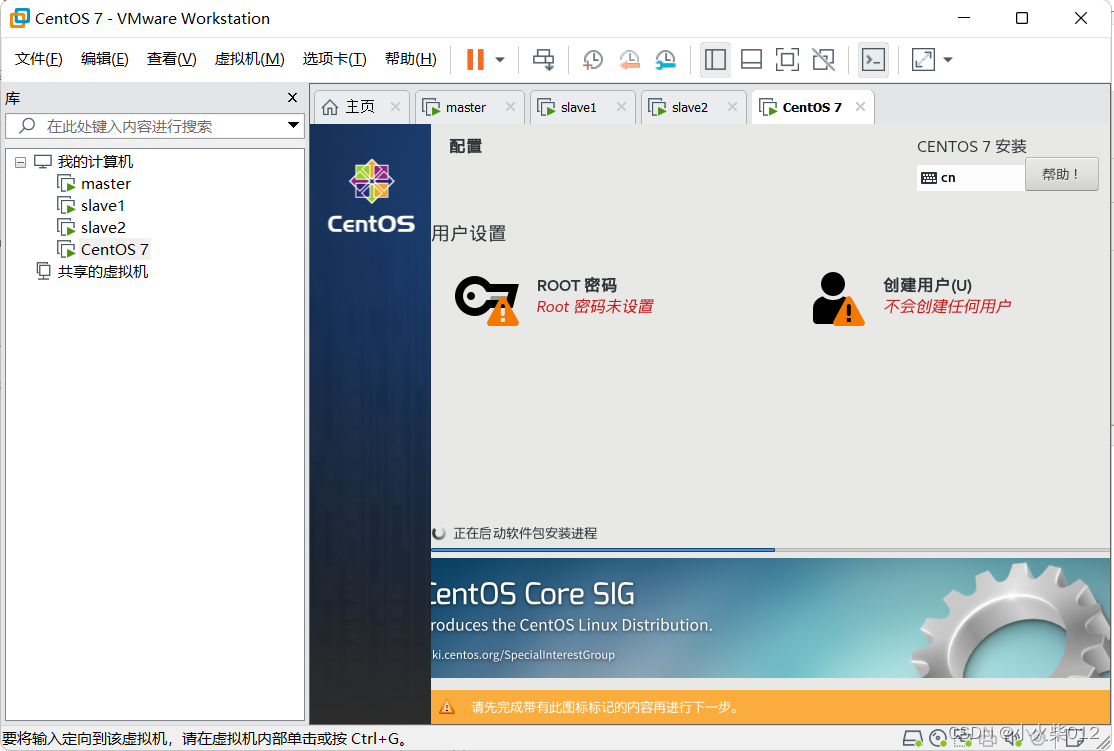1114x751 pixels.
Task: Select slave2 VM in library tree
Action: 103,228
